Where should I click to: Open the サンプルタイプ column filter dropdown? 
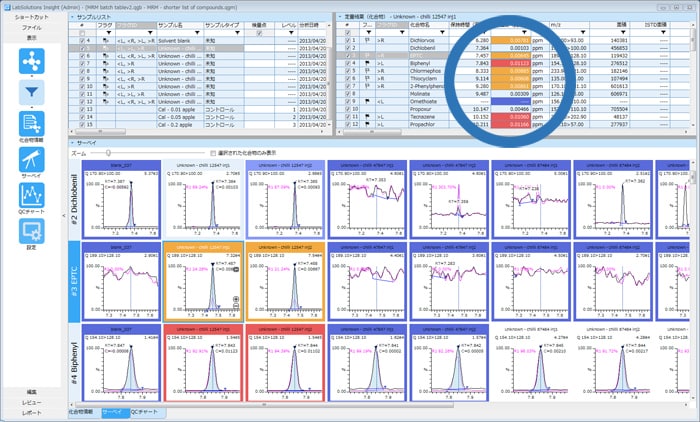click(237, 33)
